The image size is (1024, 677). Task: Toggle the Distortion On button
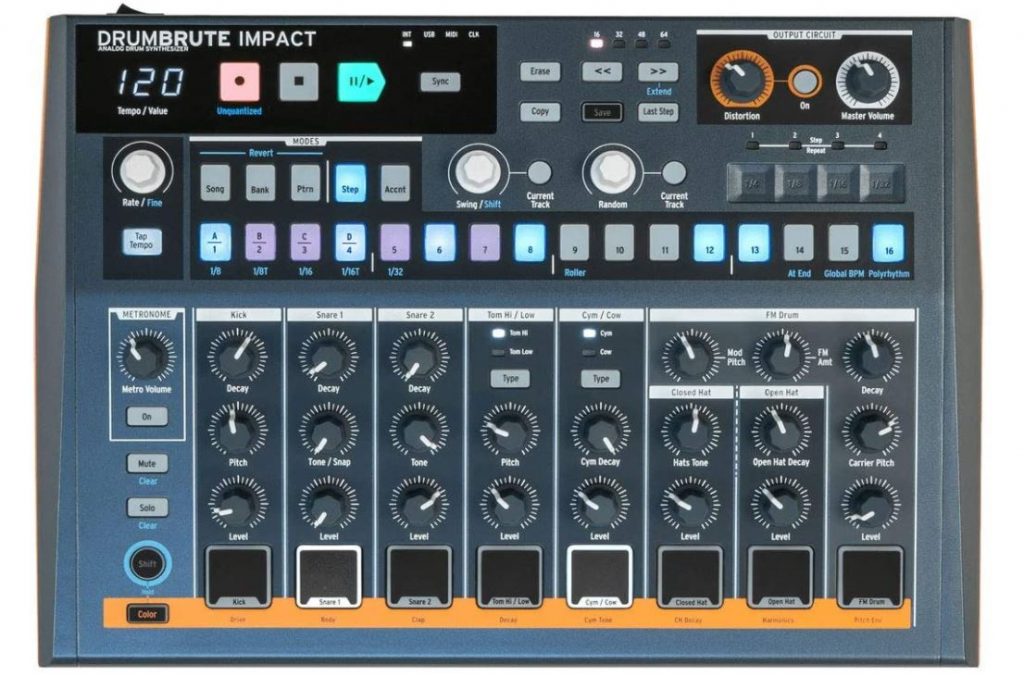[x=805, y=82]
